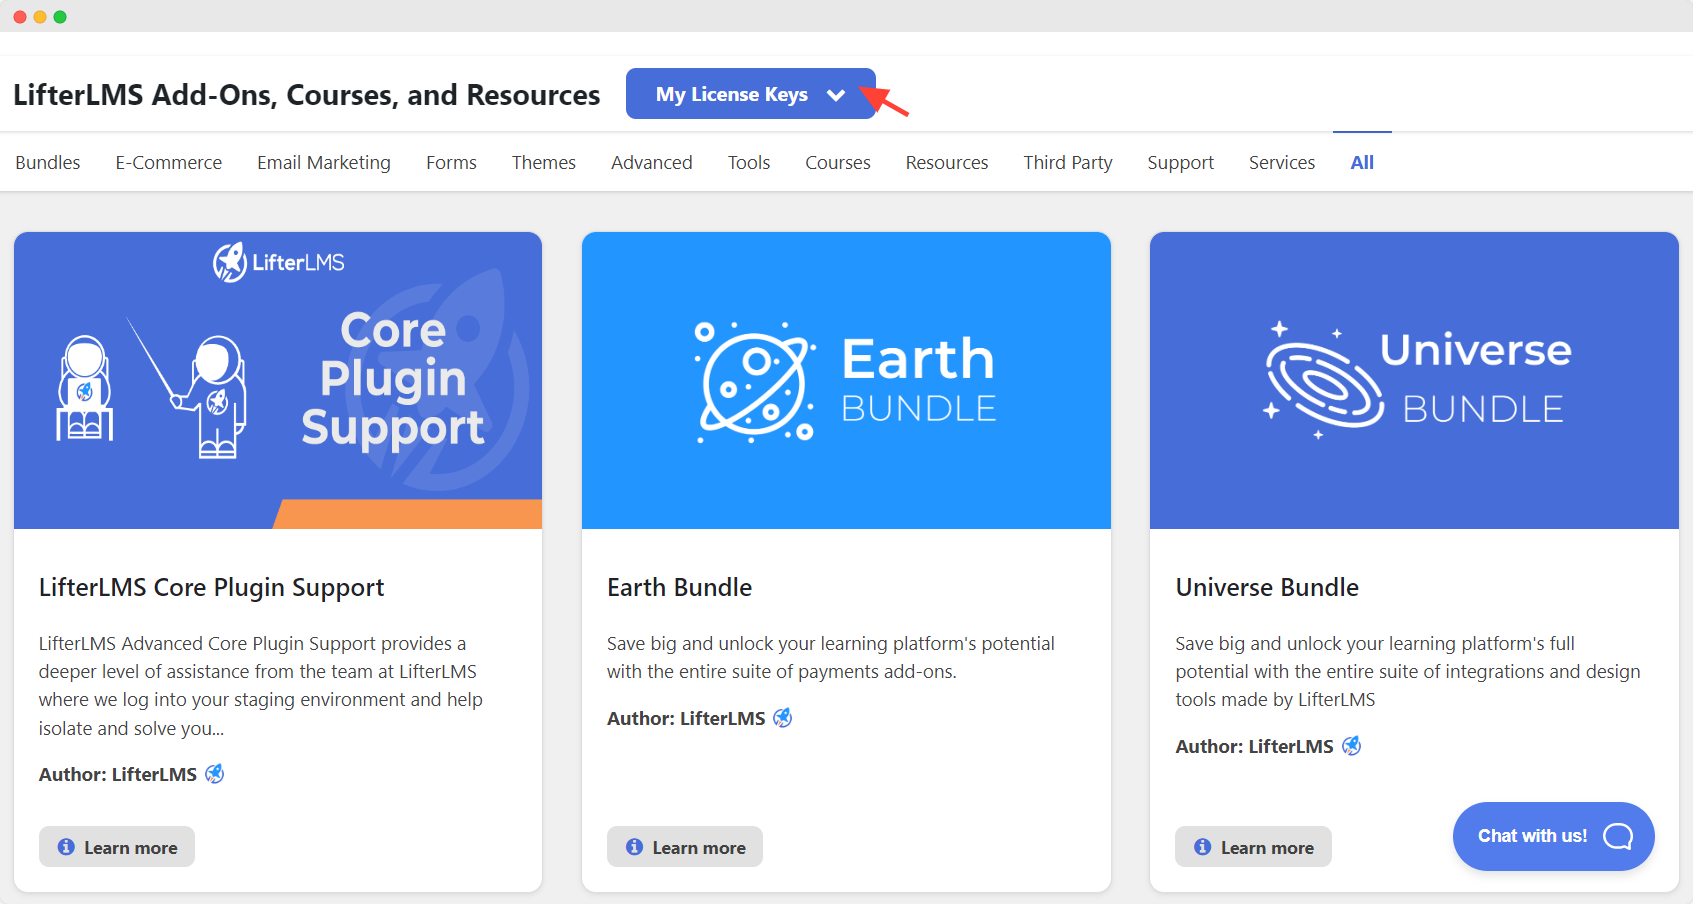Click Learn more for Universe Bundle
The height and width of the screenshot is (904, 1693).
1253,847
